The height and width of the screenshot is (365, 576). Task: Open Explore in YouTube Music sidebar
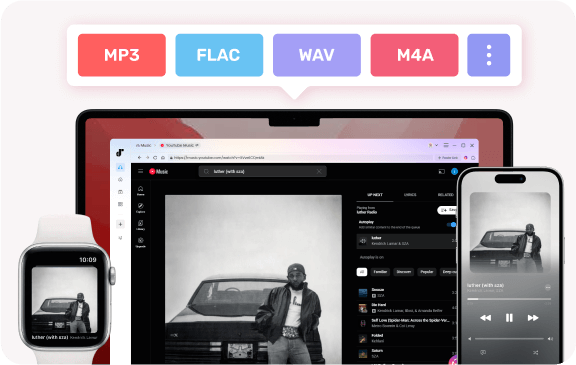pyautogui.click(x=140, y=208)
